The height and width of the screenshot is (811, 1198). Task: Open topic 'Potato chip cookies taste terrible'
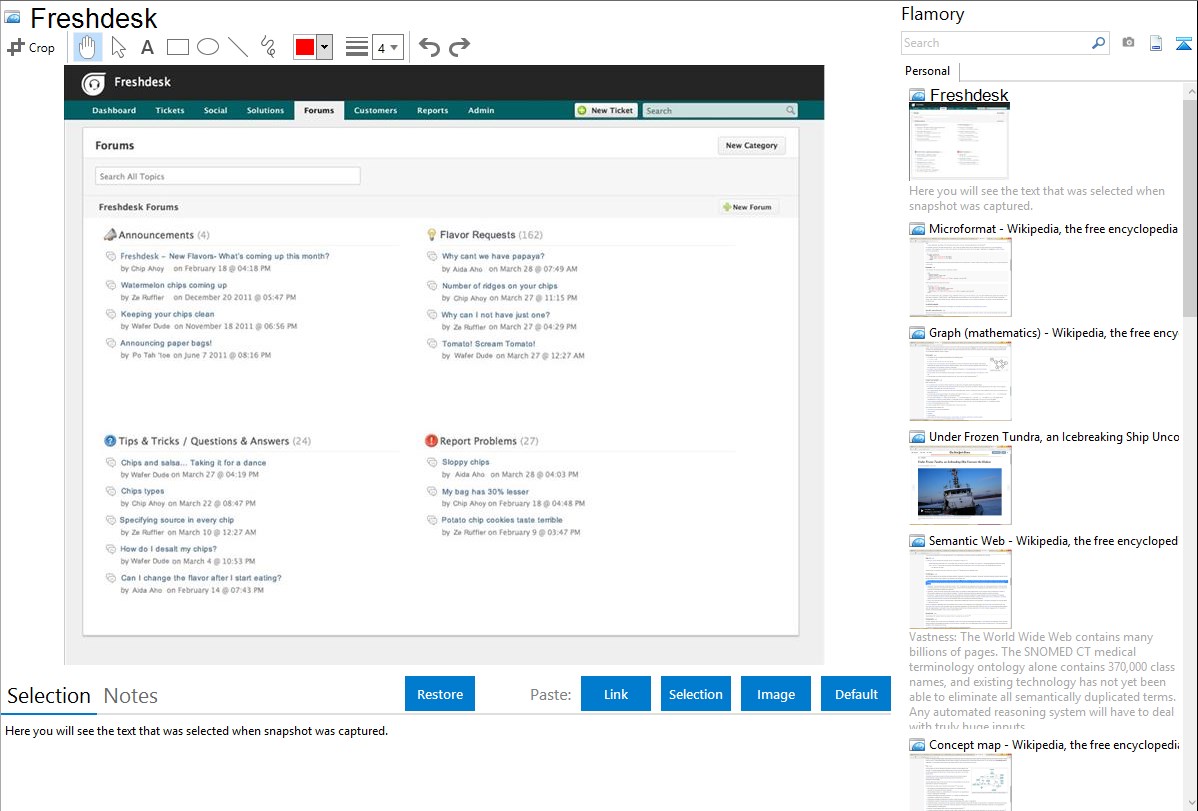[502, 520]
